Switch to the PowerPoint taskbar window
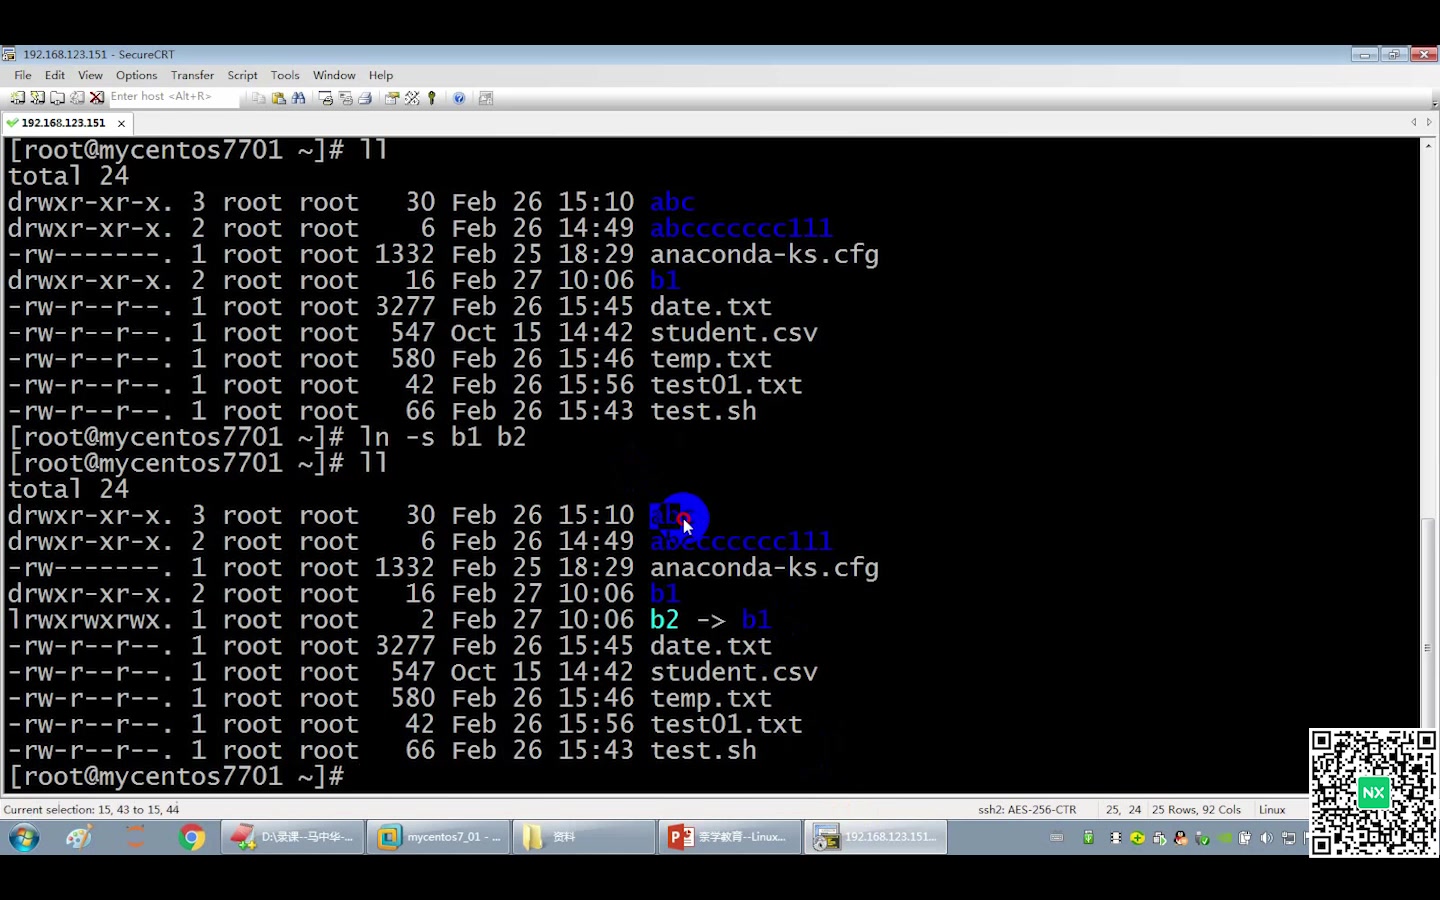The width and height of the screenshot is (1440, 900). (x=729, y=837)
